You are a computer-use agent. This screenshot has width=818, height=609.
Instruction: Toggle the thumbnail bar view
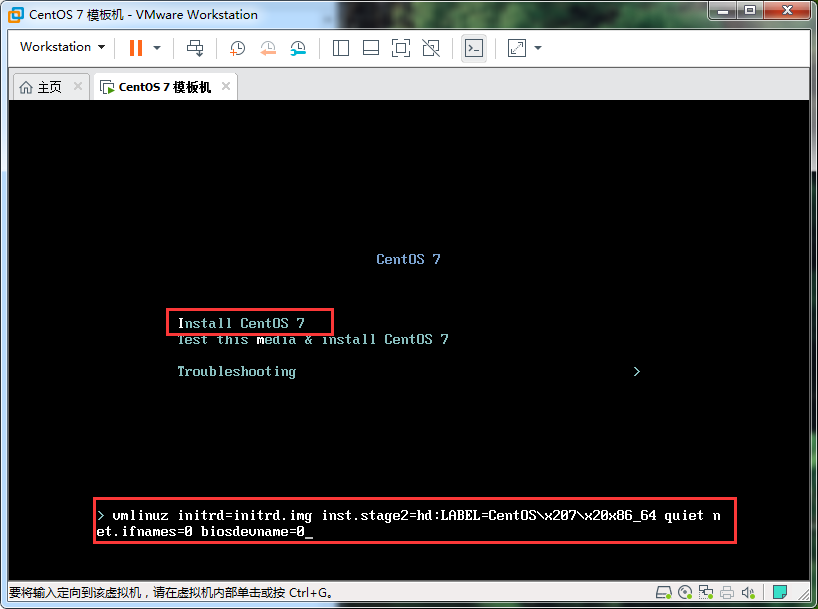pyautogui.click(x=371, y=48)
